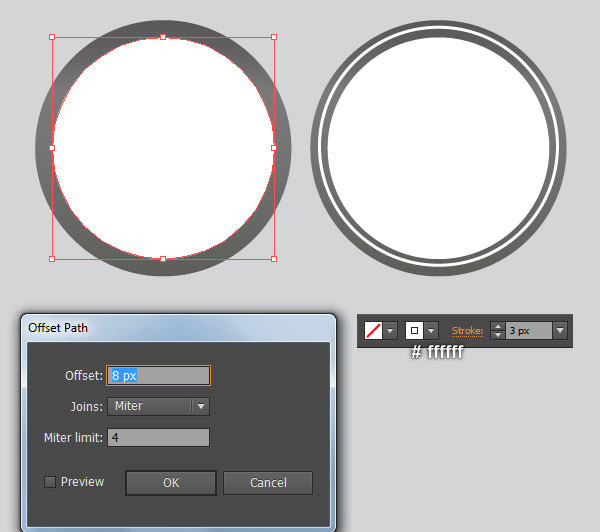Click the top-right bounding box handle
600x532 pixels.
[x=274, y=37]
